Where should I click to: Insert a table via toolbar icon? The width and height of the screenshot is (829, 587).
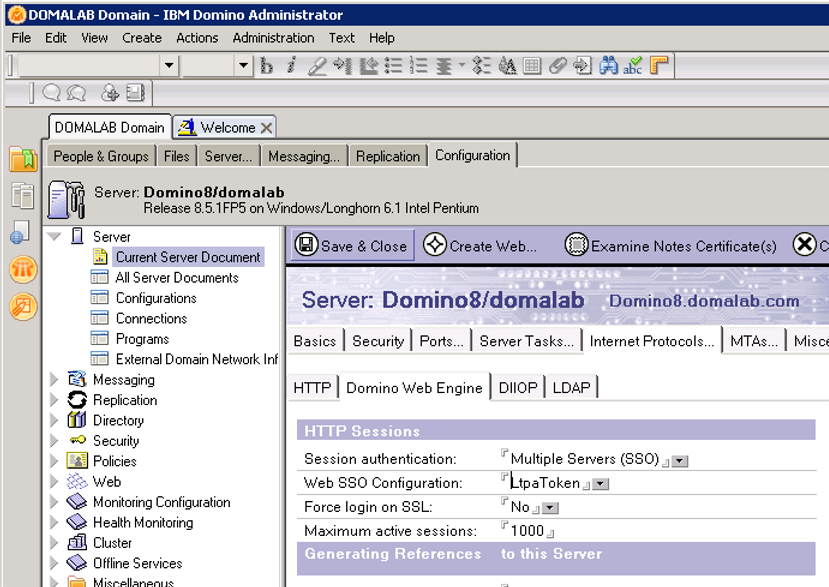point(532,66)
